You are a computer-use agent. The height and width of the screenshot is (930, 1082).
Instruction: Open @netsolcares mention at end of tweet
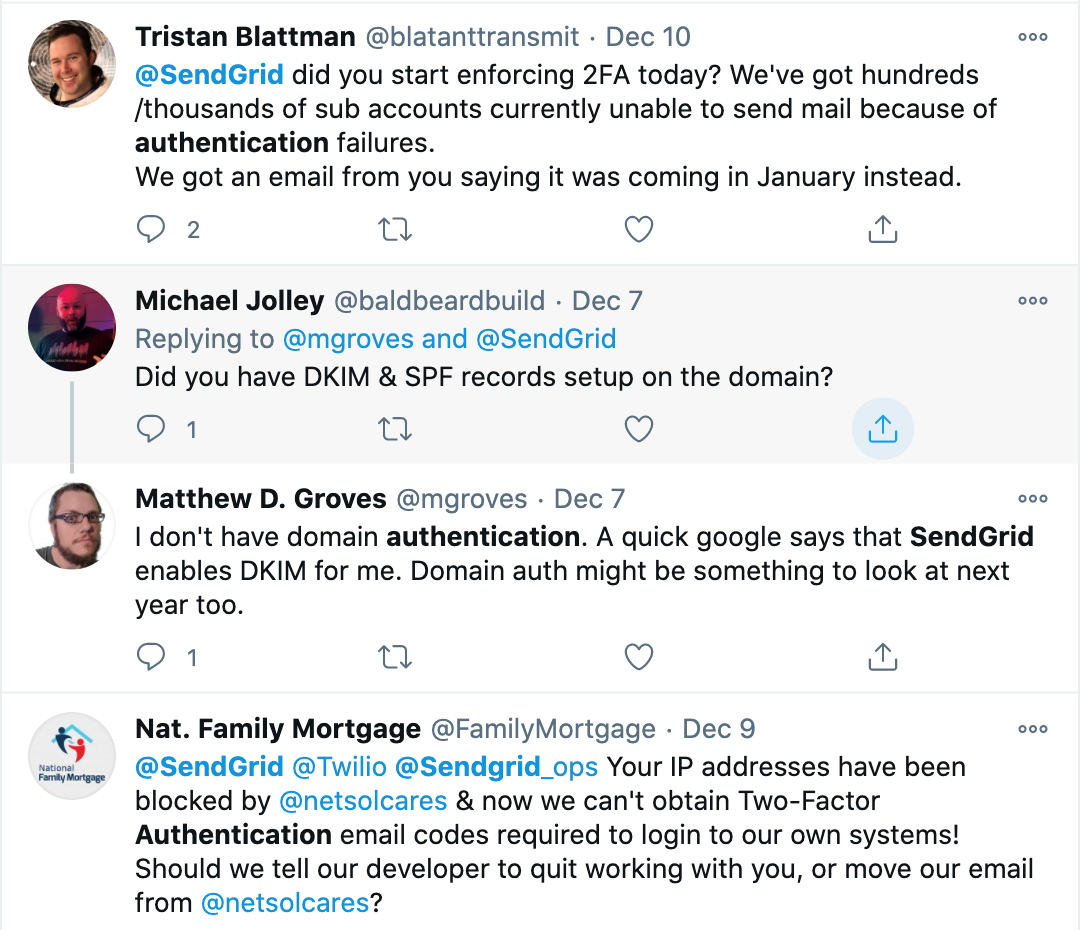click(285, 903)
